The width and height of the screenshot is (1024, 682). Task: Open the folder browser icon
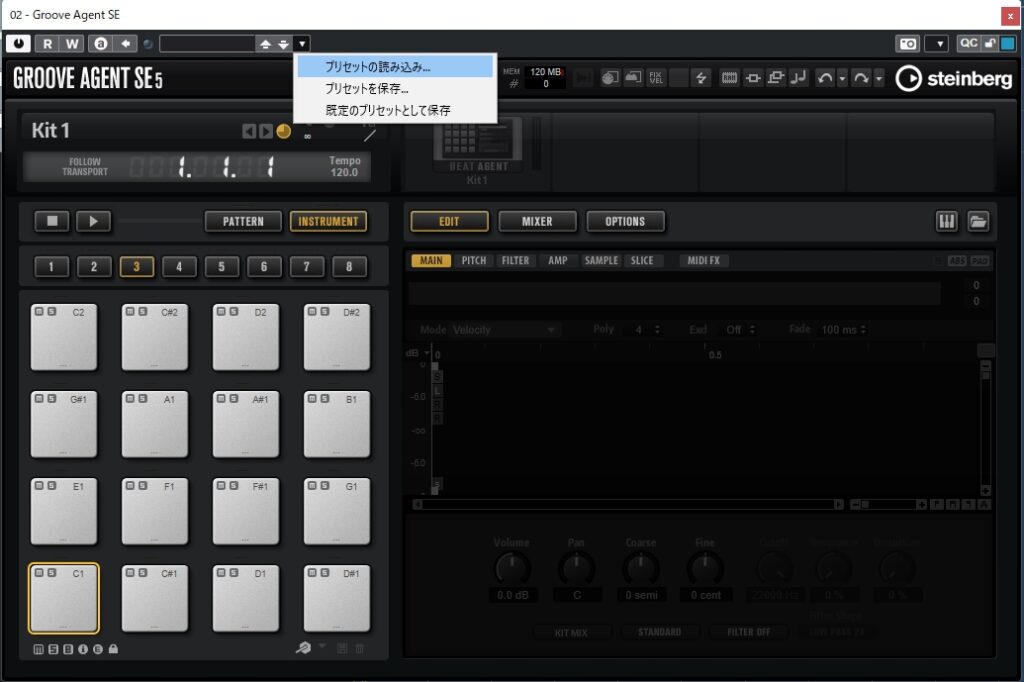[x=977, y=221]
